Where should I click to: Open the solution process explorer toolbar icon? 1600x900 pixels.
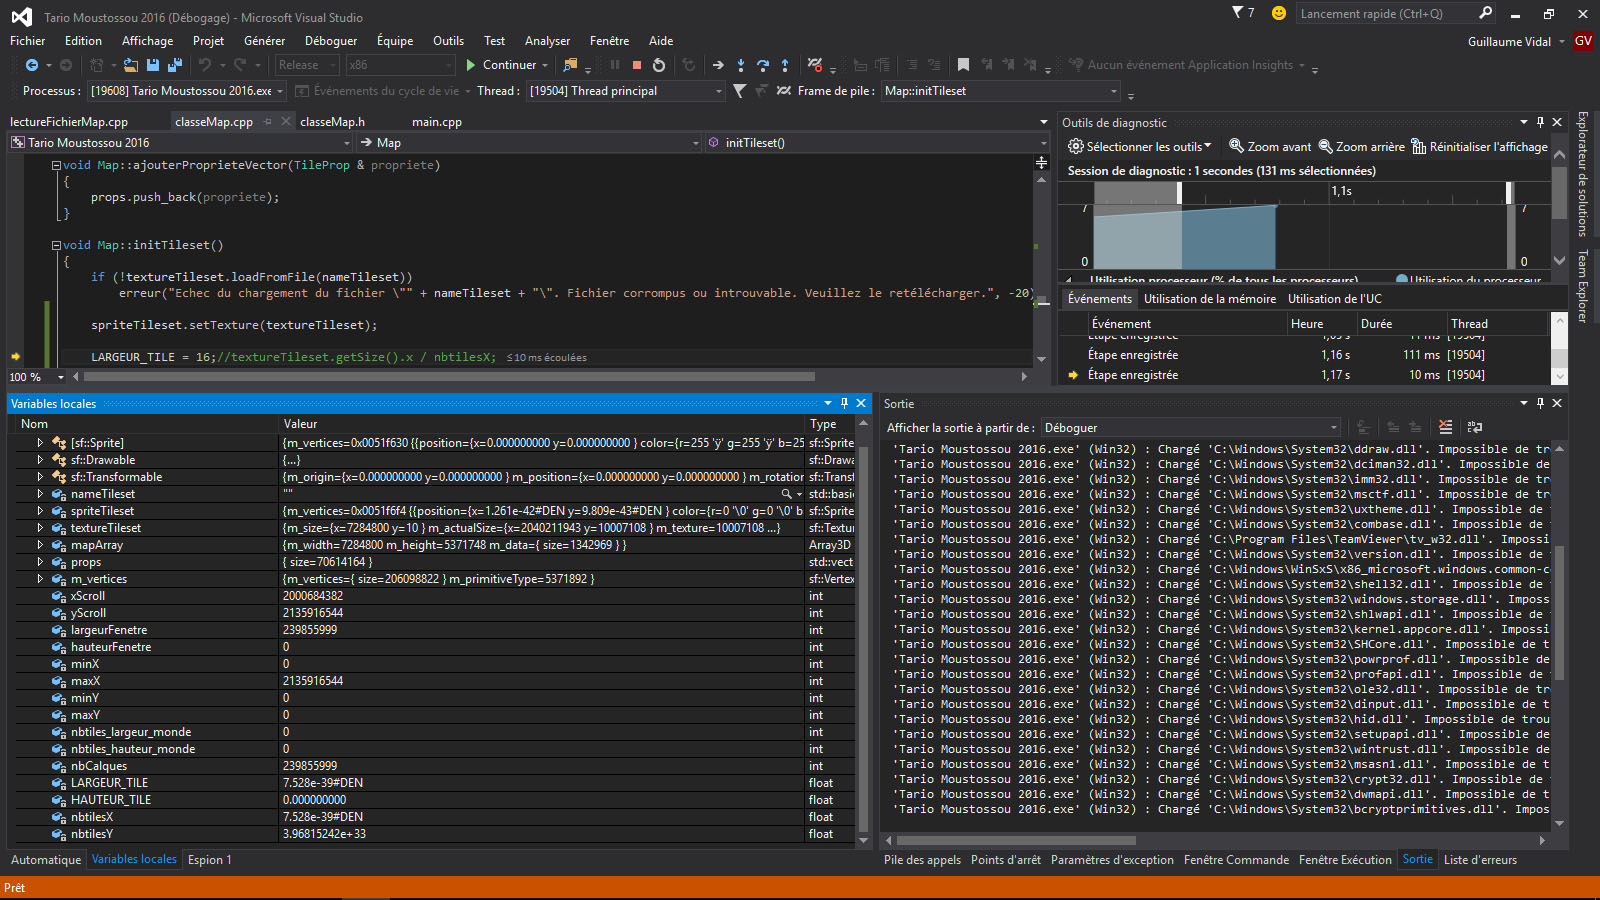(570, 65)
